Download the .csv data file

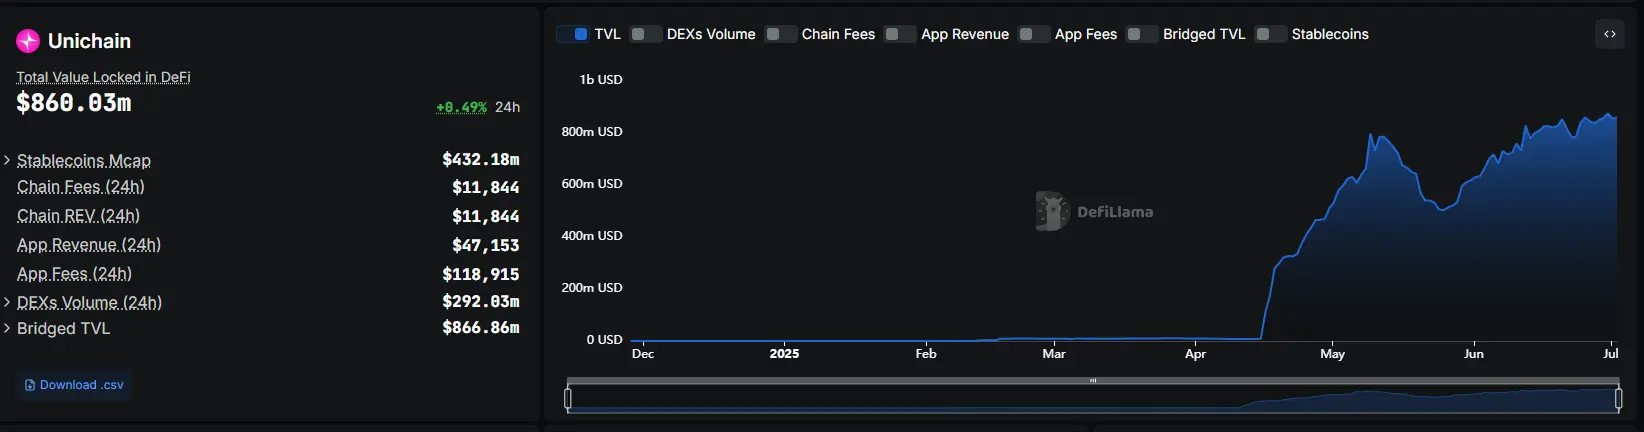tap(74, 385)
